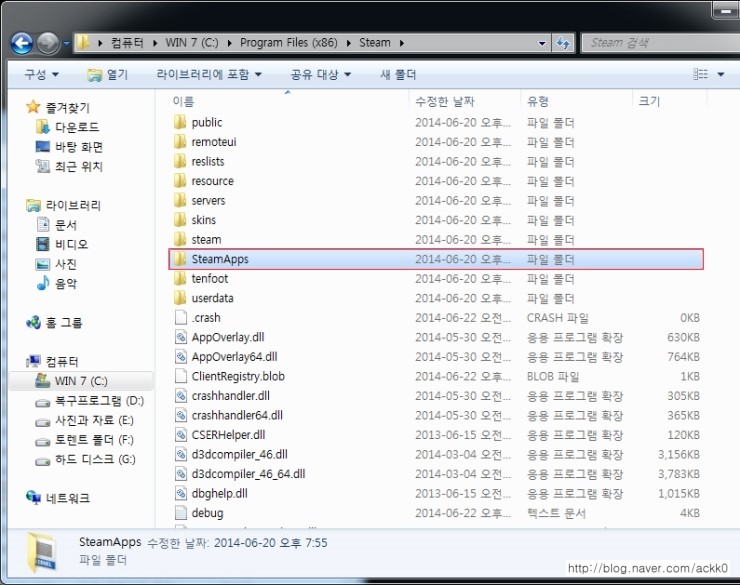Open 다운로드 in favorites
This screenshot has height=585, width=740.
pos(68,127)
